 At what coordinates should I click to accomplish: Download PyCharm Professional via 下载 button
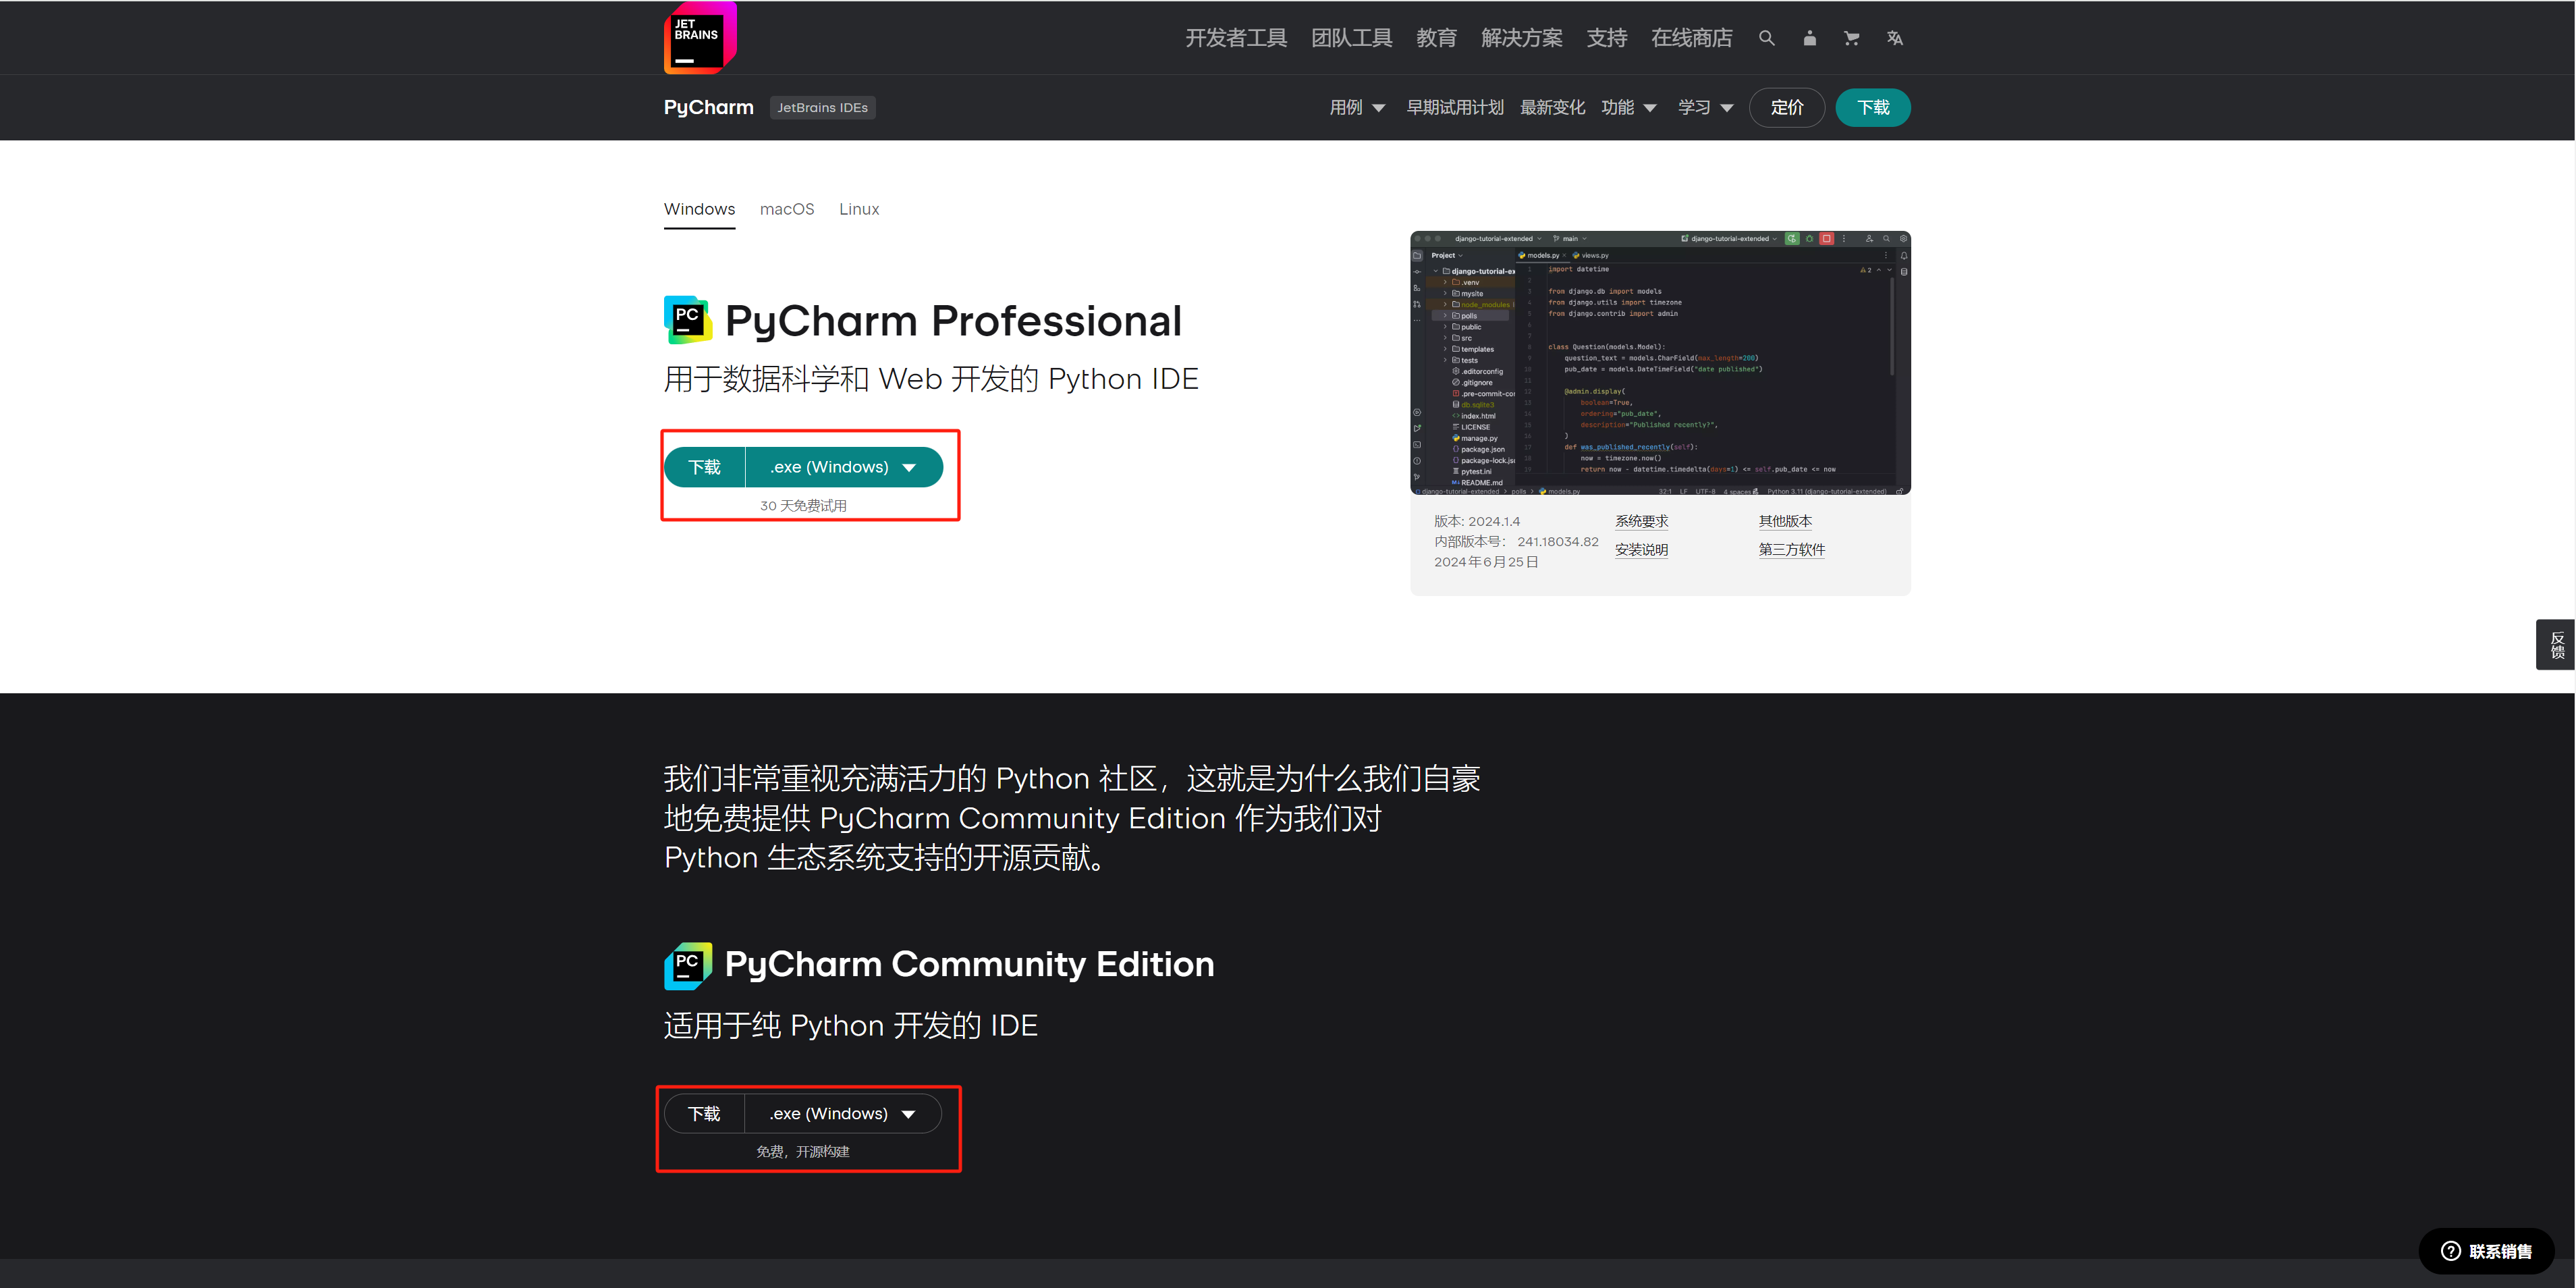(x=704, y=467)
